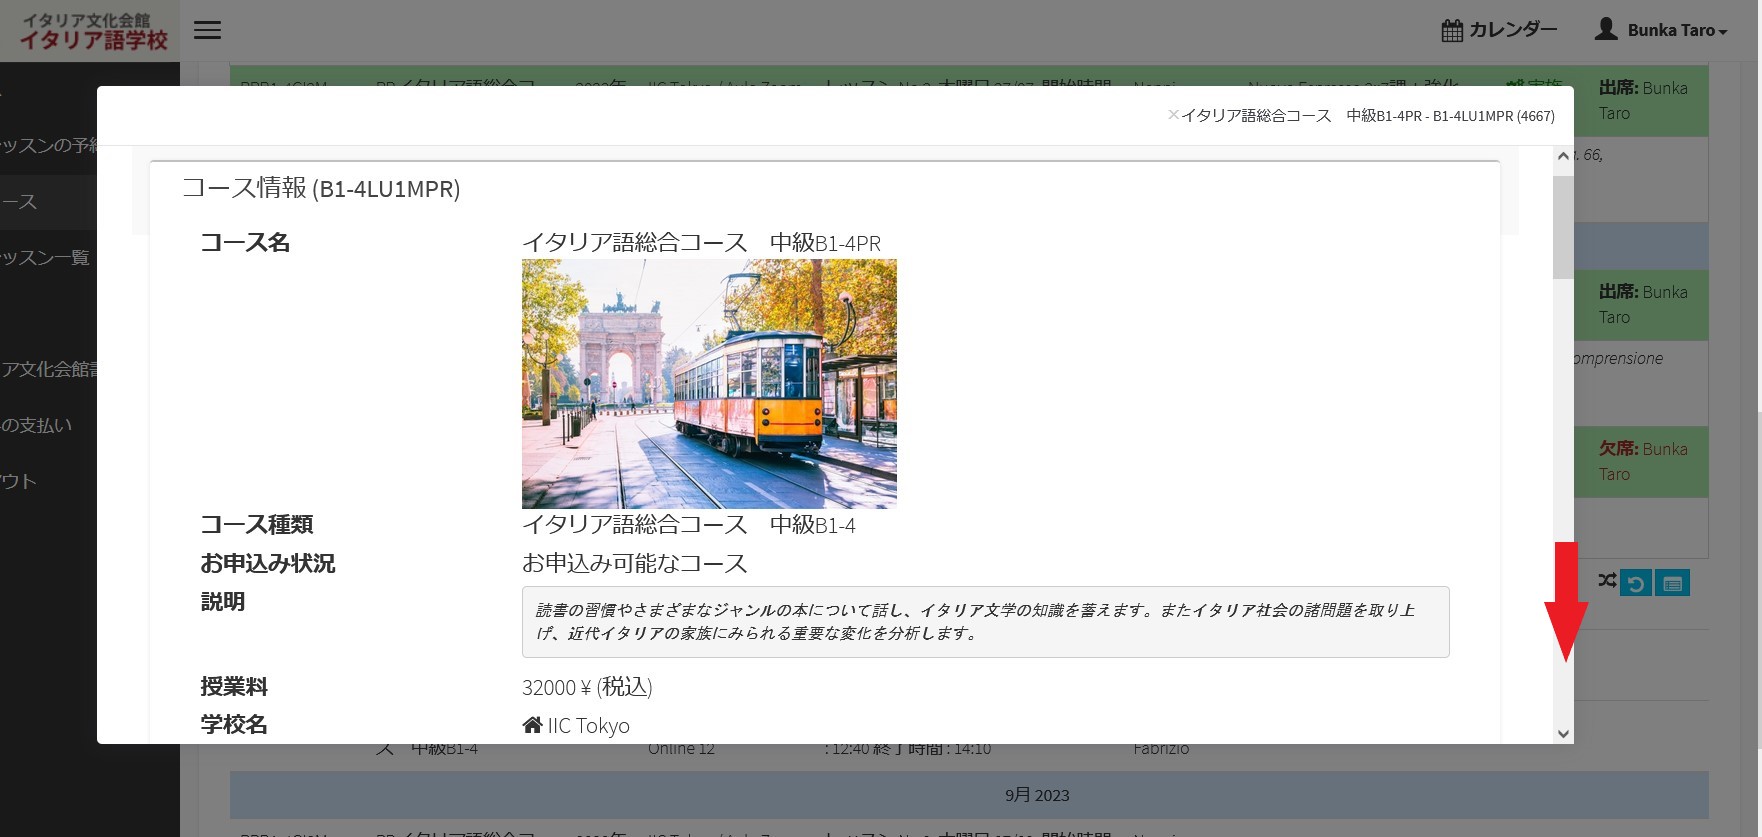The width and height of the screenshot is (1762, 837).
Task: Toggle the hamburger sidebar menu
Action: (207, 30)
